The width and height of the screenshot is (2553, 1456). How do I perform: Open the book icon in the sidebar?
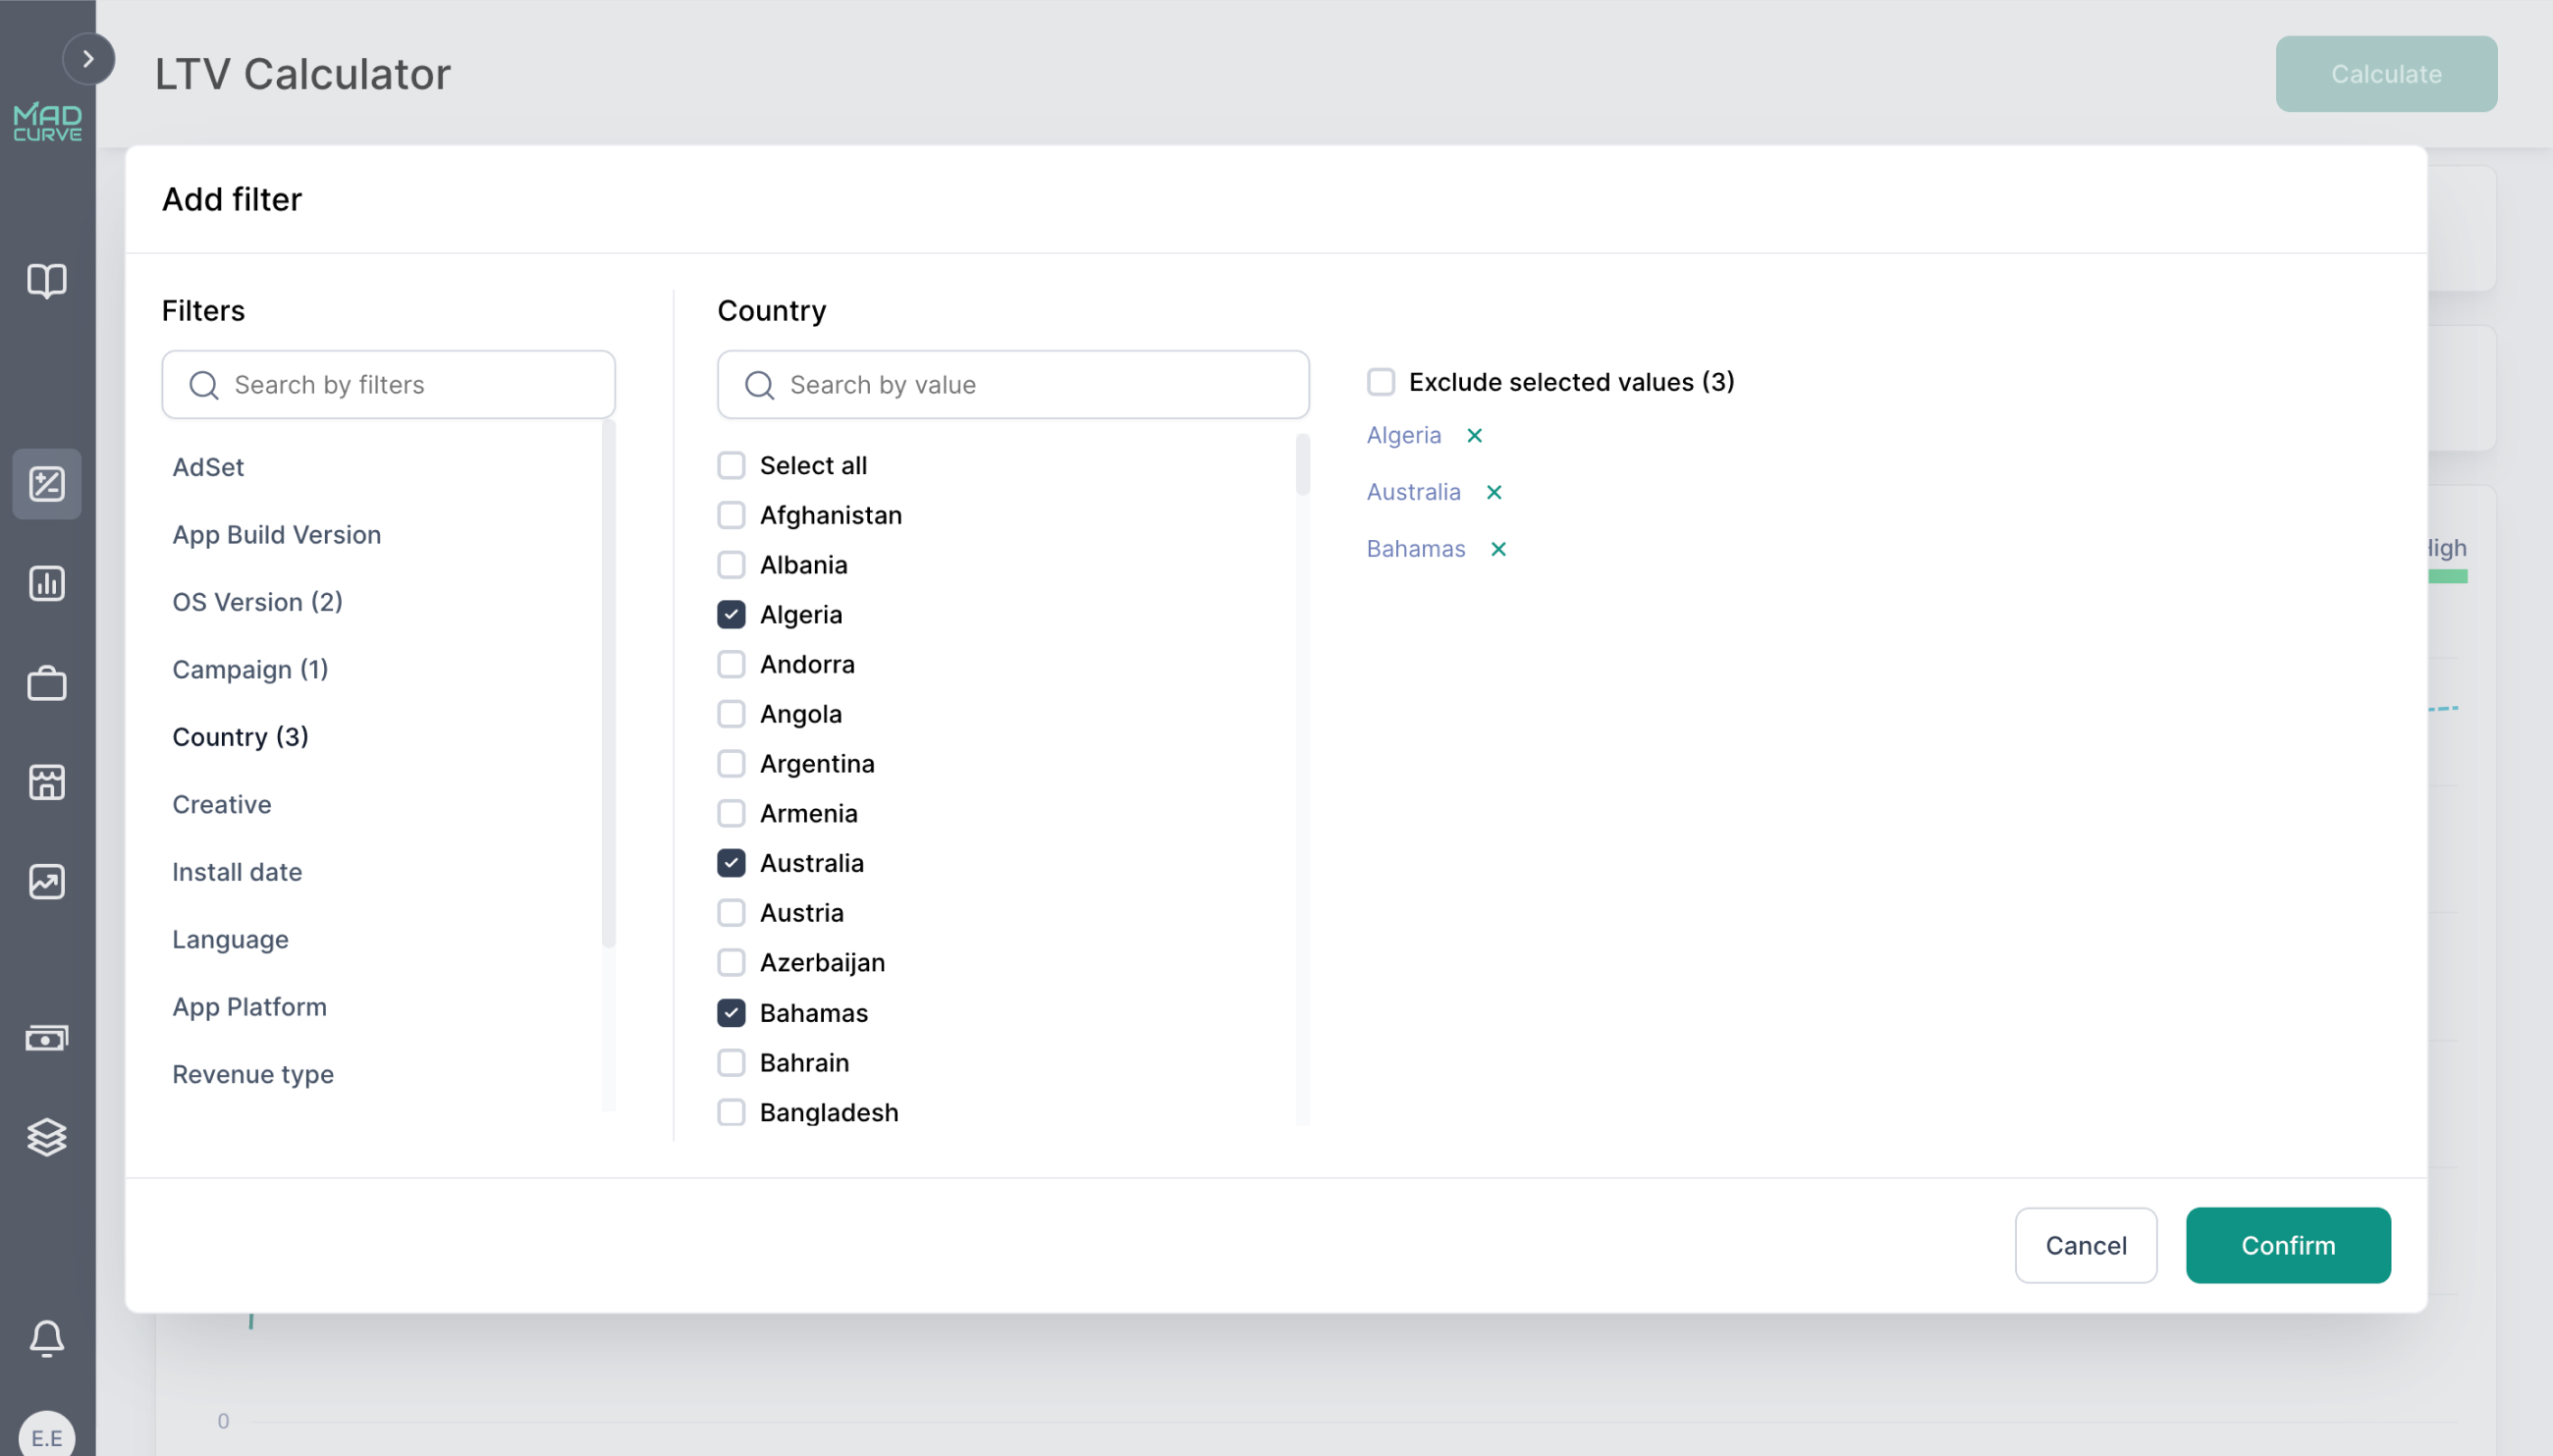pos(47,281)
